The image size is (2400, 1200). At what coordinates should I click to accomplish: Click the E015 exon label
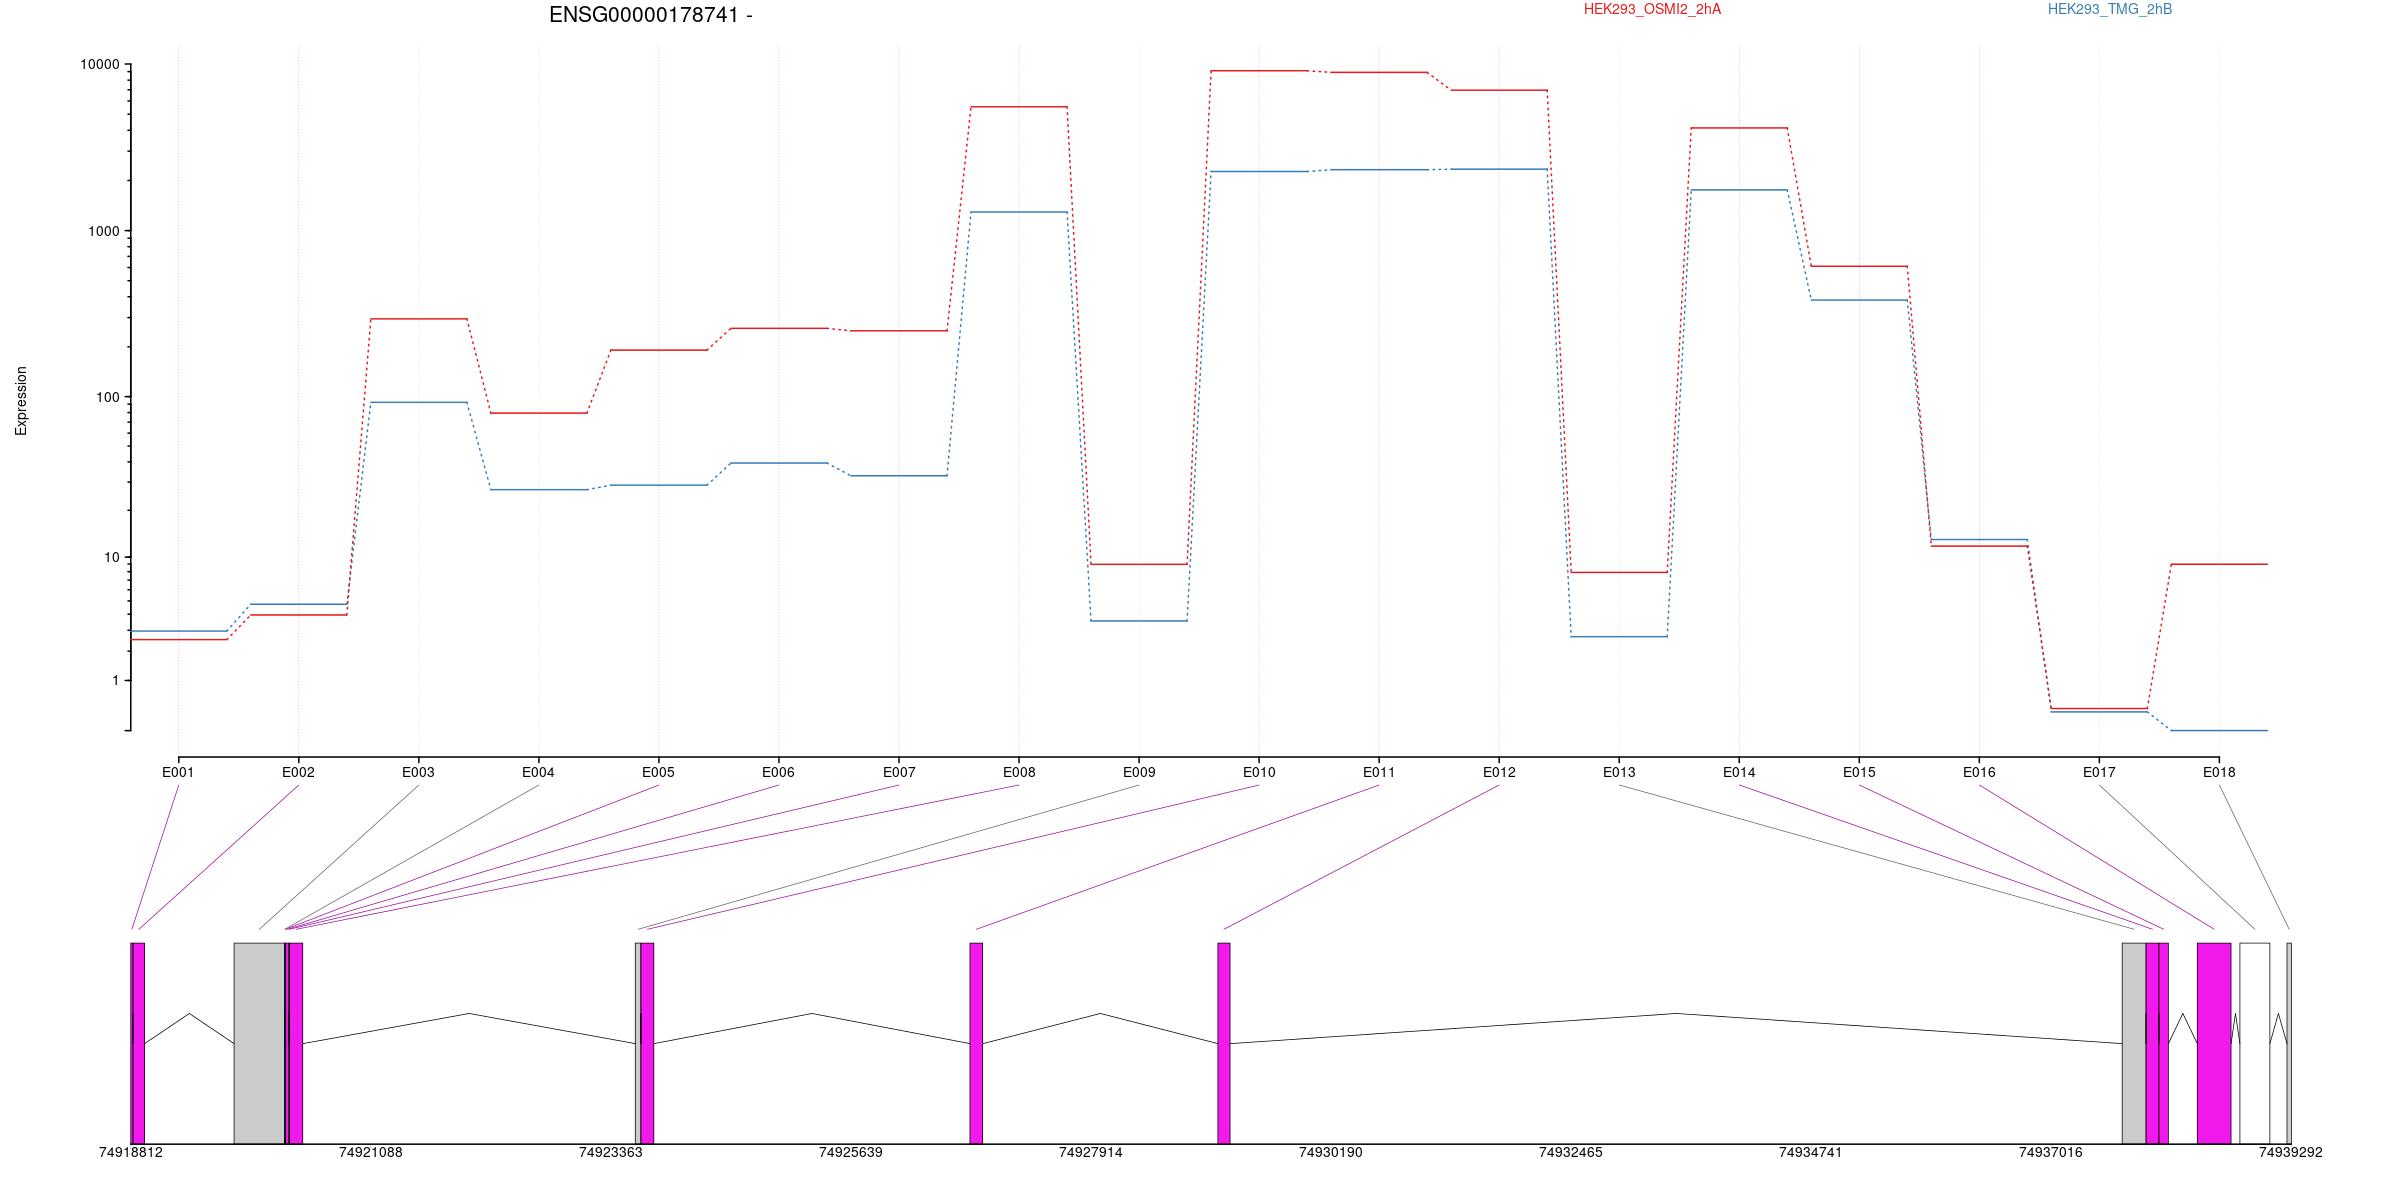[1859, 772]
